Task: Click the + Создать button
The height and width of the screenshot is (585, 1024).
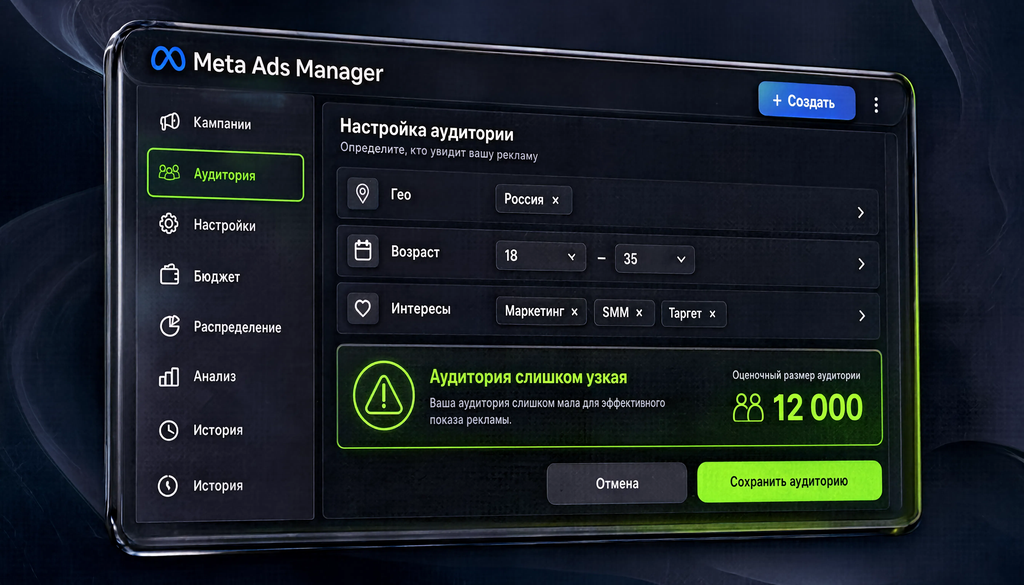Action: click(x=807, y=101)
